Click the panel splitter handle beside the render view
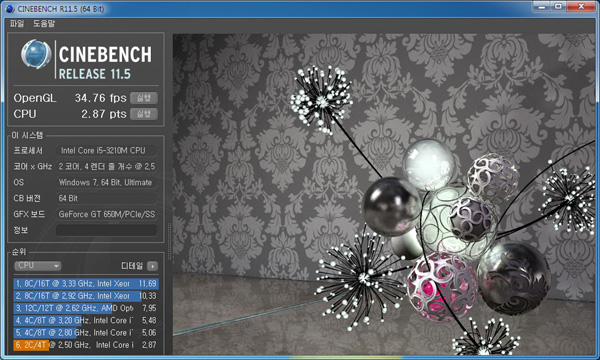 pyautogui.click(x=169, y=242)
